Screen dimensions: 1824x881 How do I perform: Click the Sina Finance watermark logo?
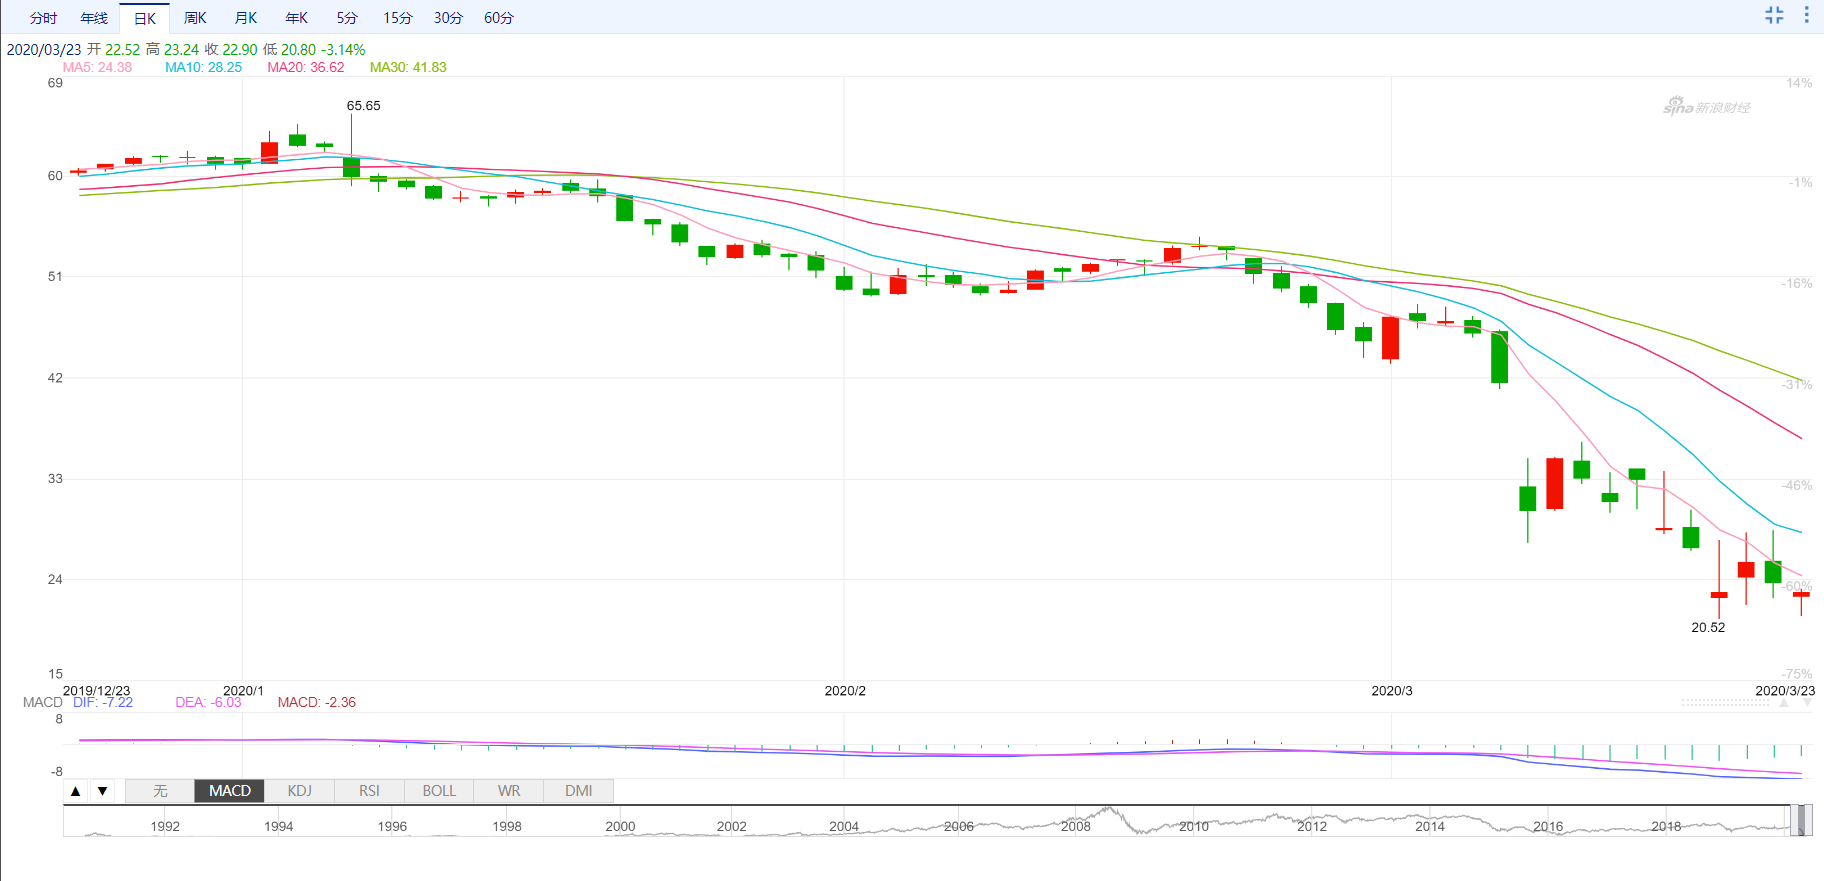[1706, 106]
